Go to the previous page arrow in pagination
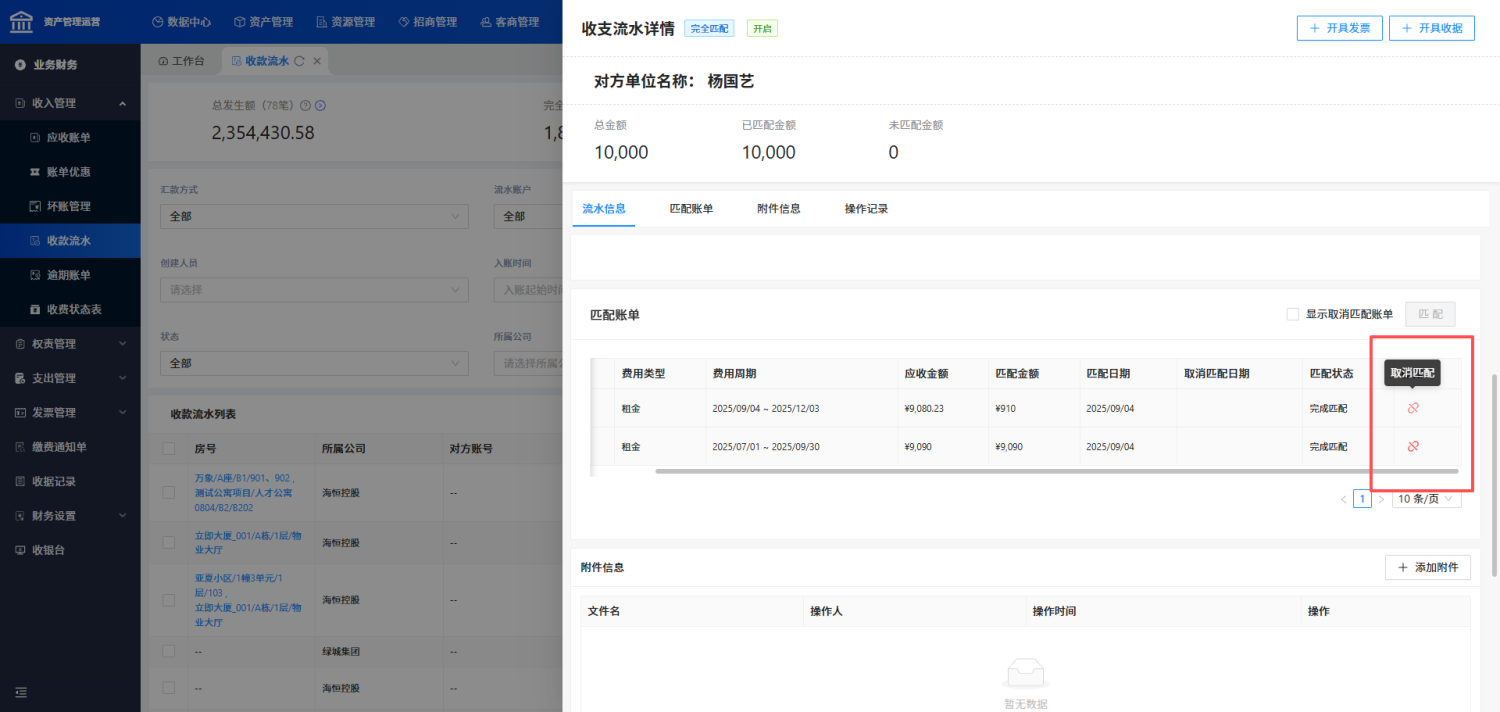The image size is (1500, 712). click(x=1343, y=499)
